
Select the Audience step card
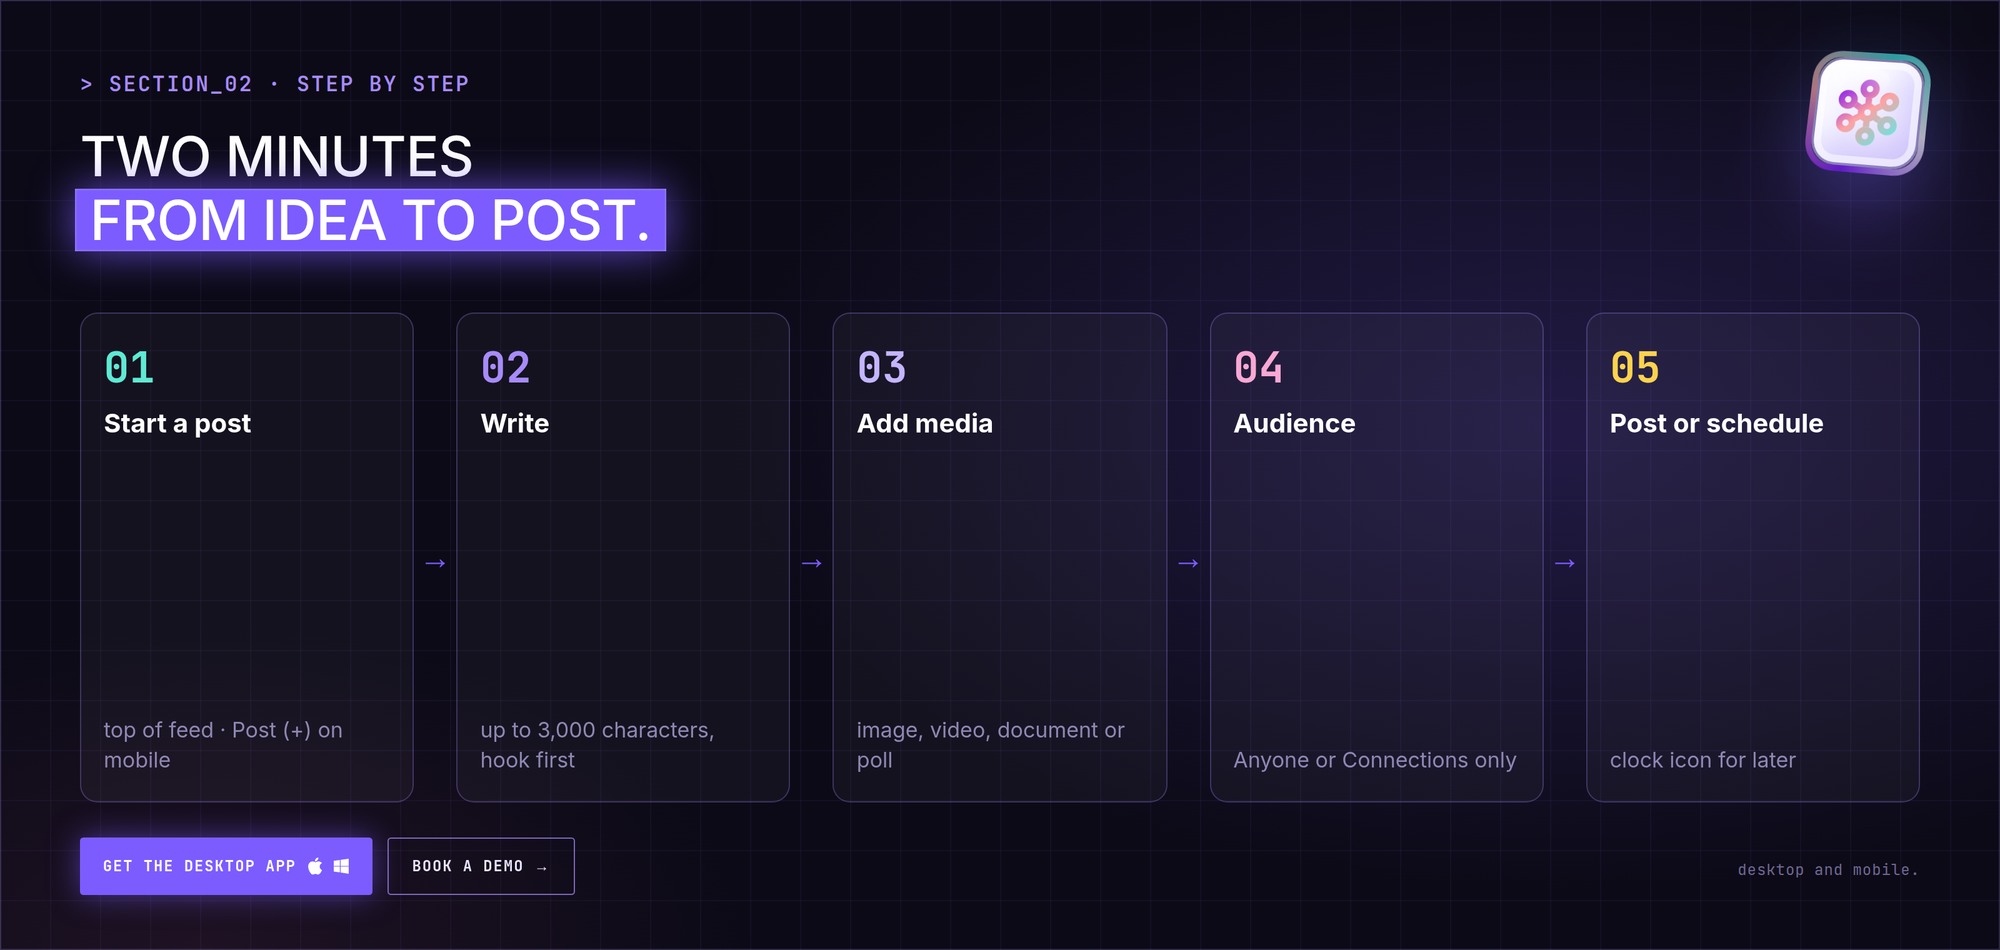1377,557
